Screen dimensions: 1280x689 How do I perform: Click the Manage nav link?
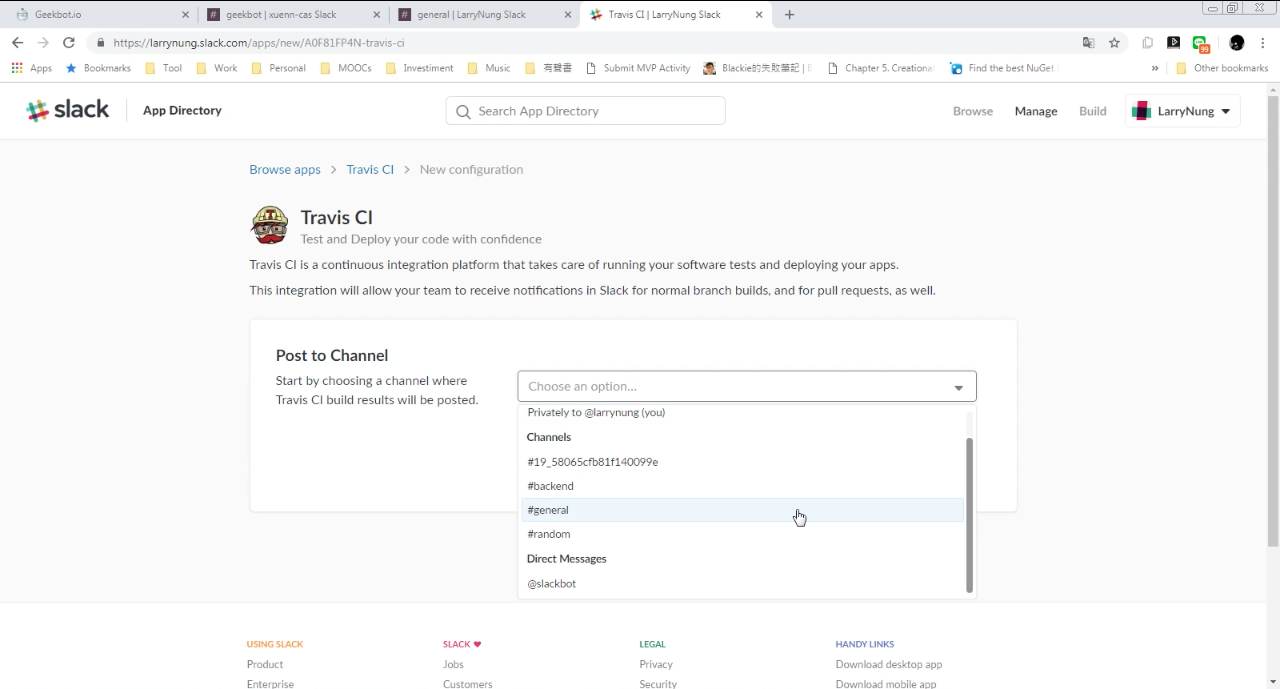point(1035,111)
